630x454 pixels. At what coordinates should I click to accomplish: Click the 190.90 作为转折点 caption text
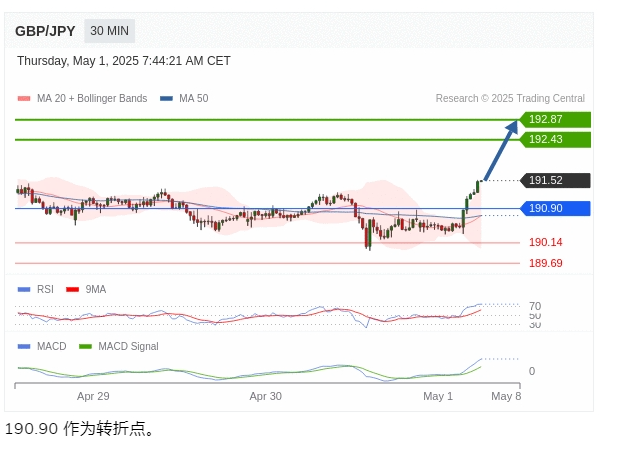pyautogui.click(x=79, y=429)
